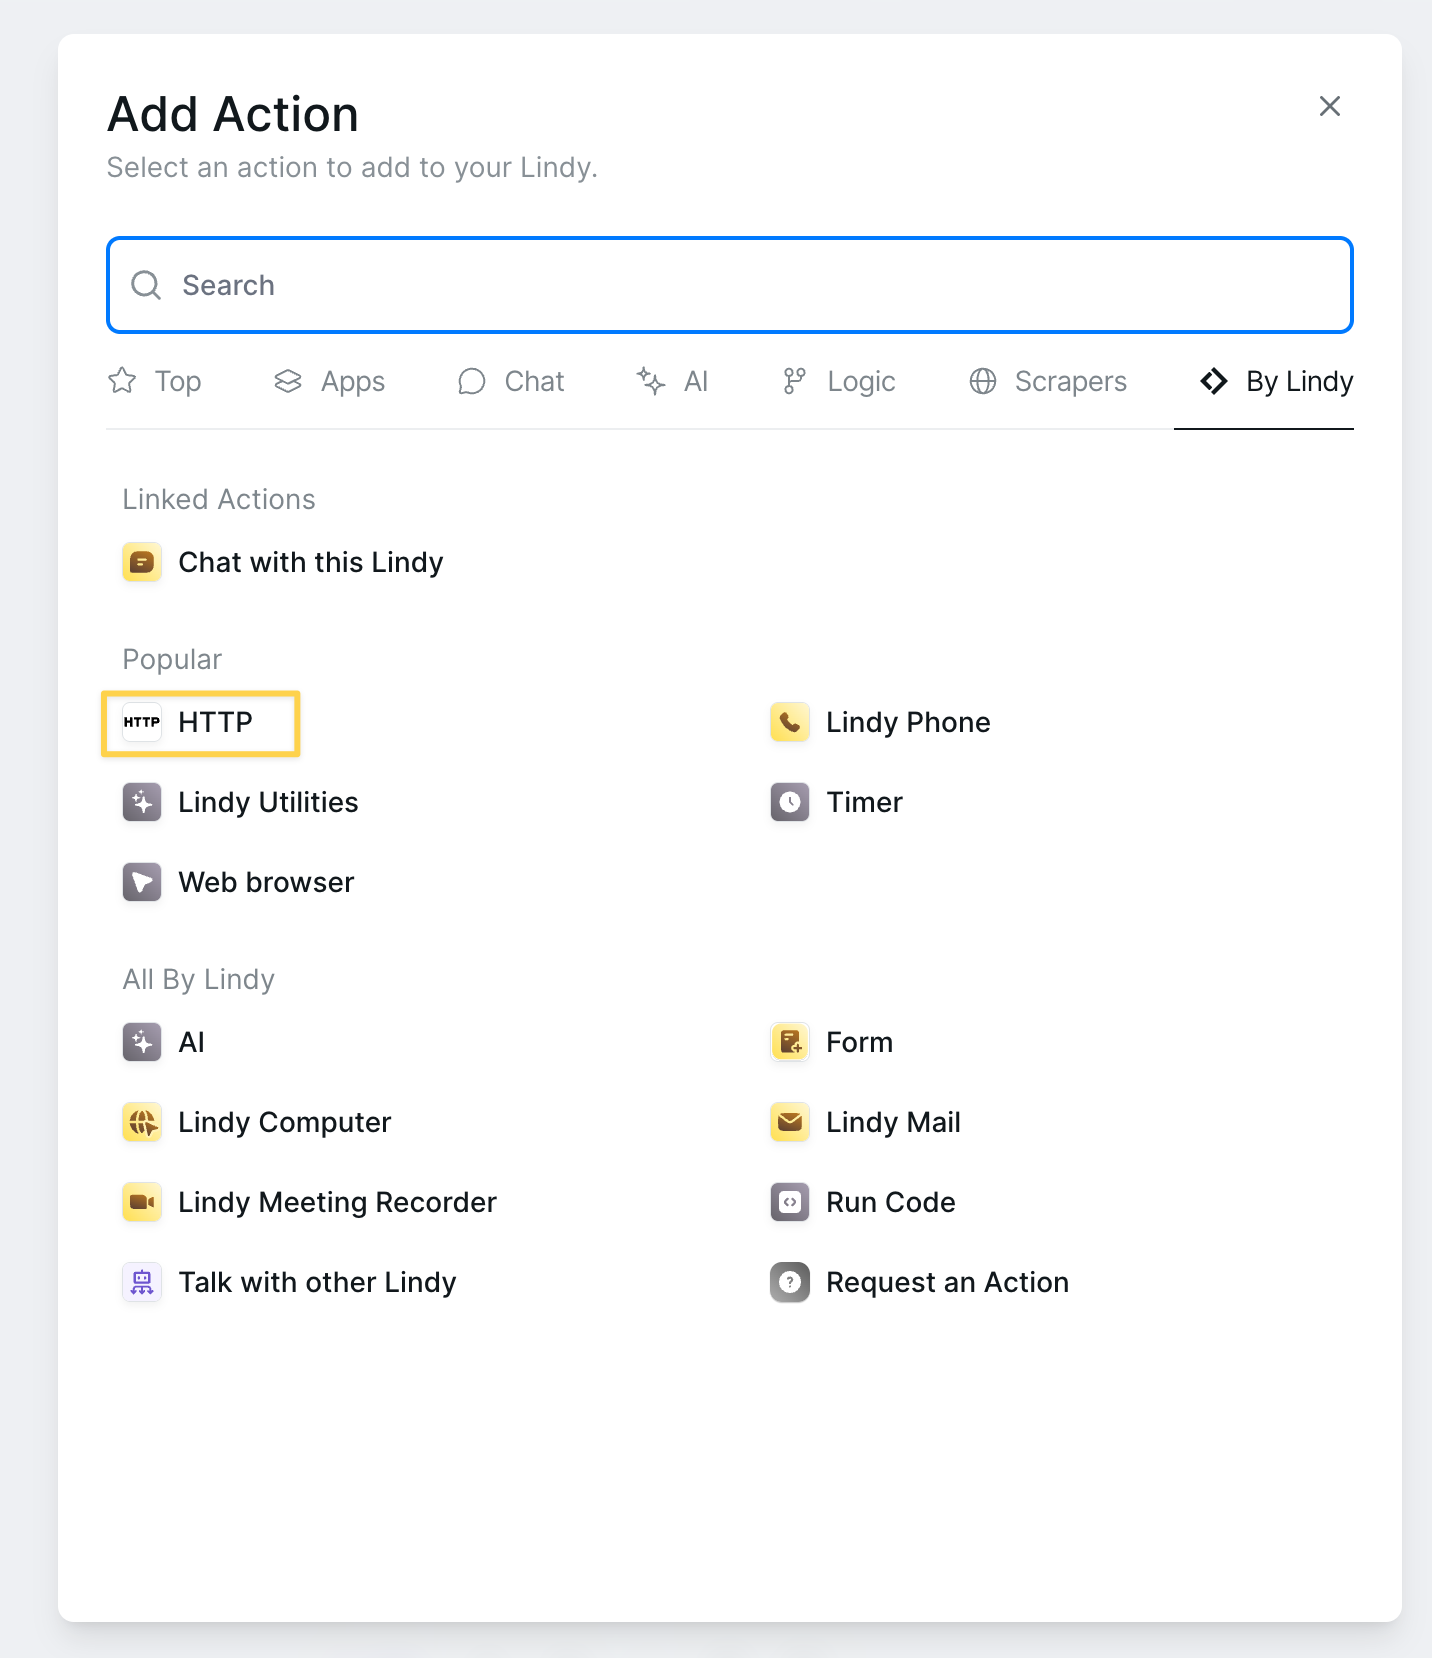Click the Chat with this Lindy icon
Image resolution: width=1432 pixels, height=1658 pixels.
(142, 562)
